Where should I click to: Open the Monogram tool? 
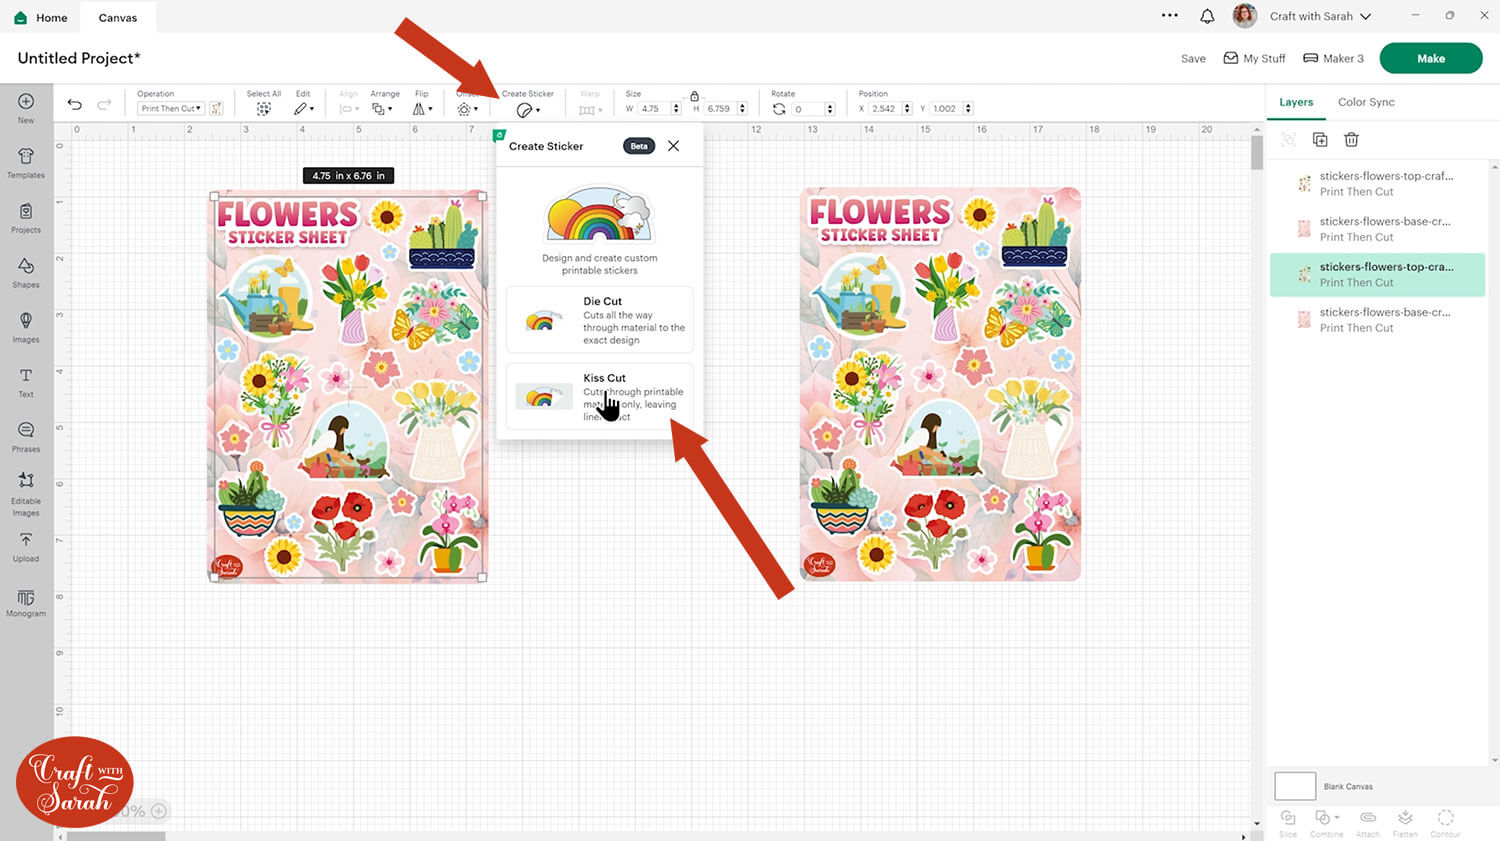(26, 603)
